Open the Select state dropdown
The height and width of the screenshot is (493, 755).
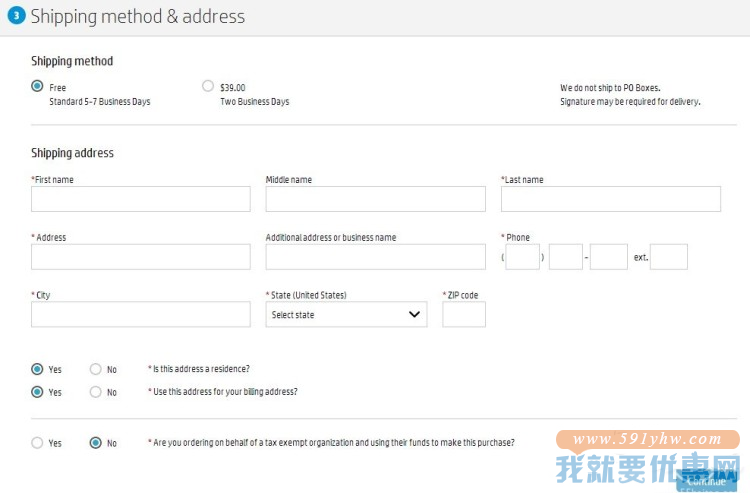(346, 314)
